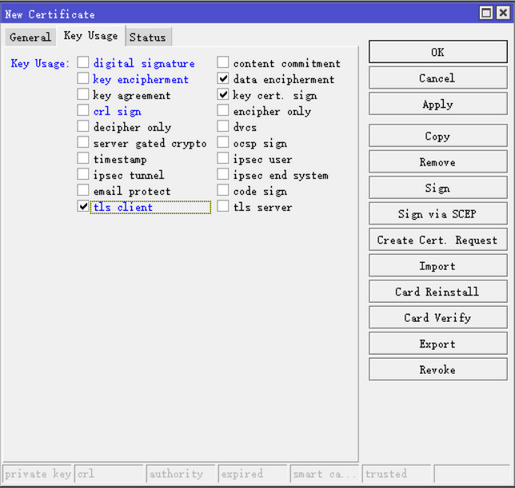Enable the digital signature checkbox
Image resolution: width=515 pixels, height=488 pixels.
83,62
